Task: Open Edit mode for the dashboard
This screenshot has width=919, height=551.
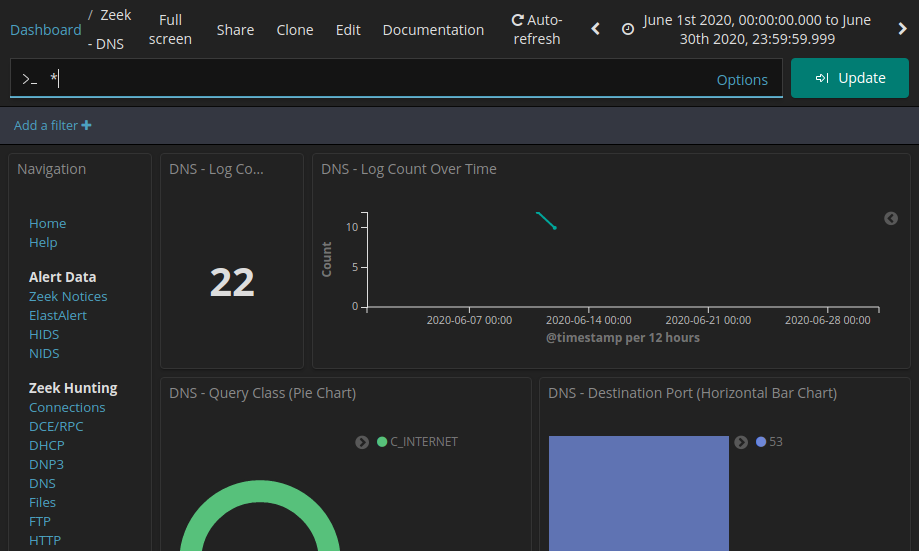Action: pos(348,30)
